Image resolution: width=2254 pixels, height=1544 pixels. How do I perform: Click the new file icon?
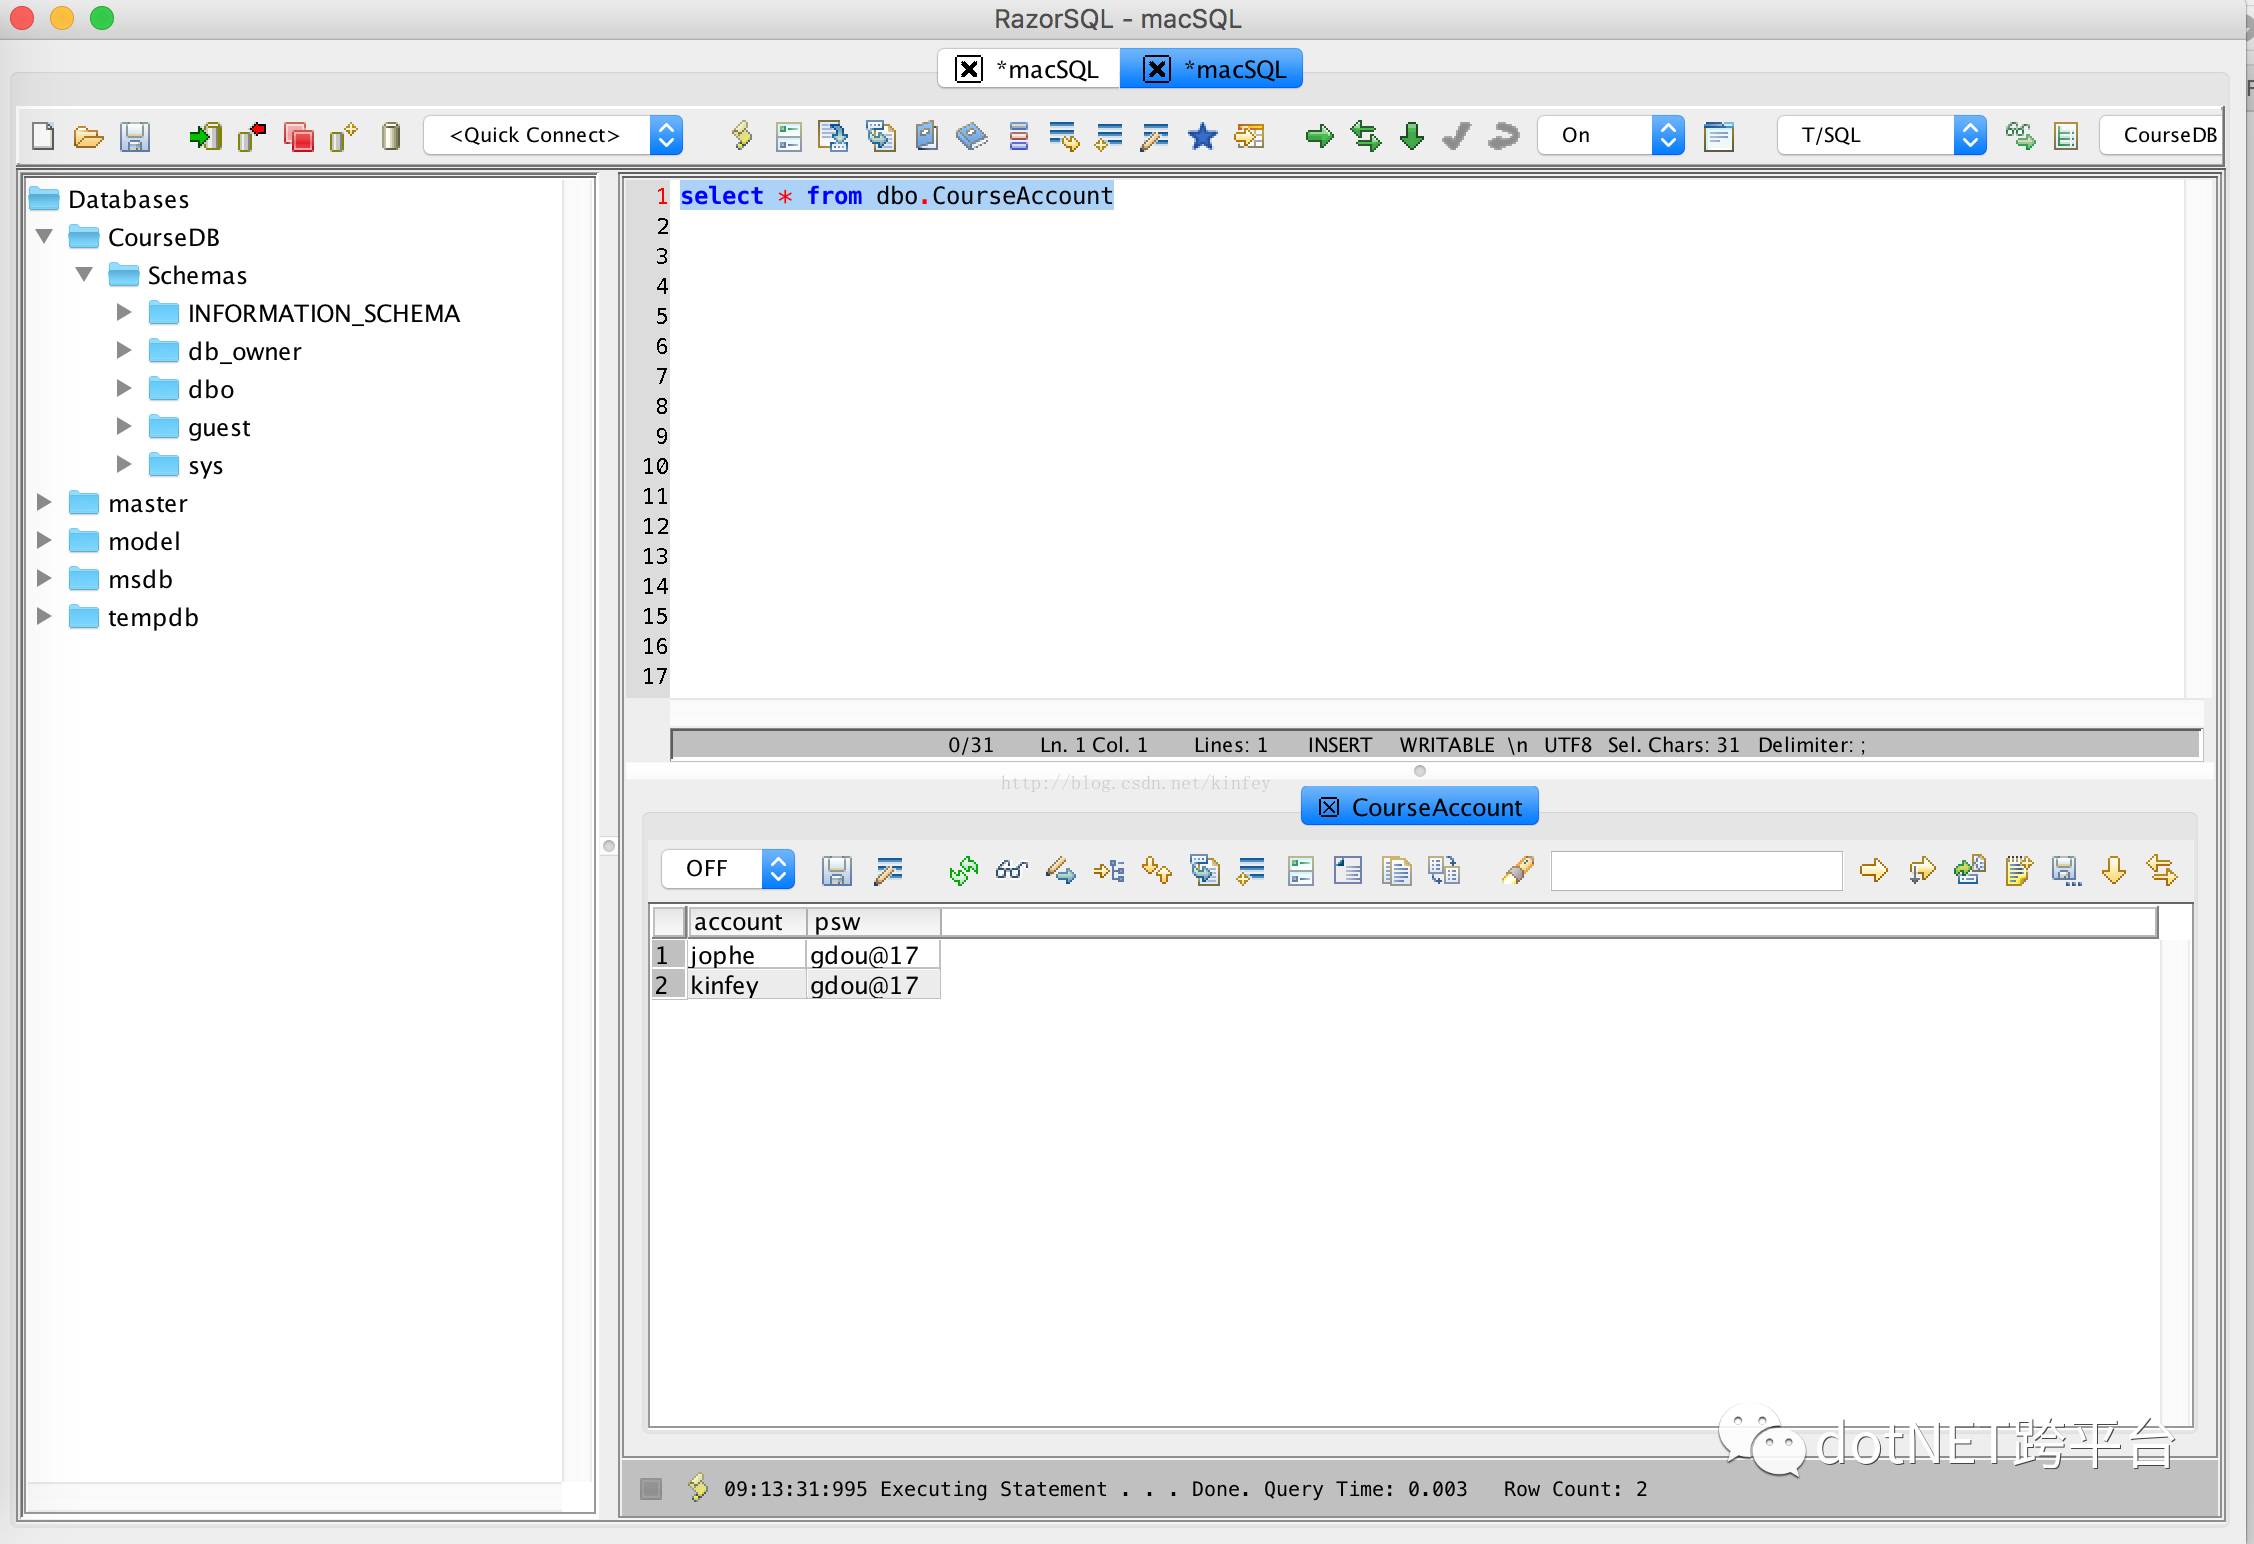point(43,136)
